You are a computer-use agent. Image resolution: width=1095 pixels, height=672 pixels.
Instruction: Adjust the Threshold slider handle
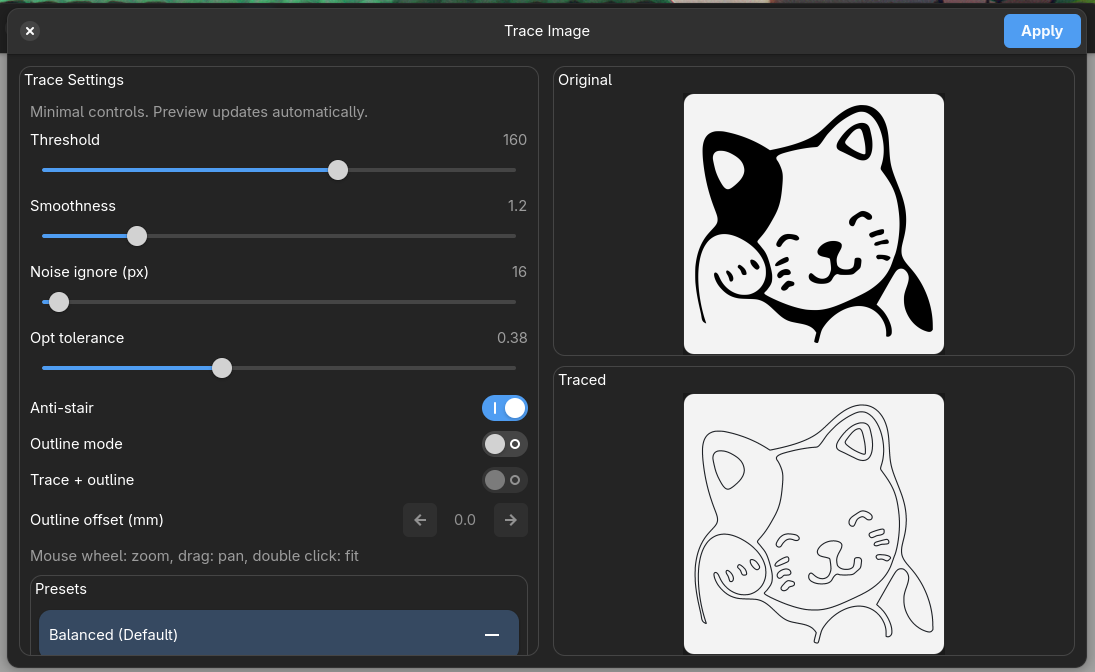click(338, 170)
